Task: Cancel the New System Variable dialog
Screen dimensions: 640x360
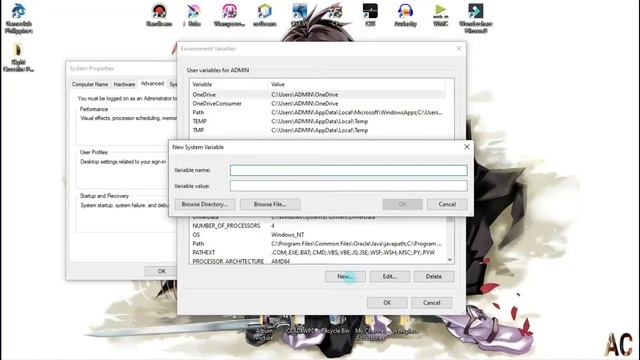Action: (x=447, y=204)
